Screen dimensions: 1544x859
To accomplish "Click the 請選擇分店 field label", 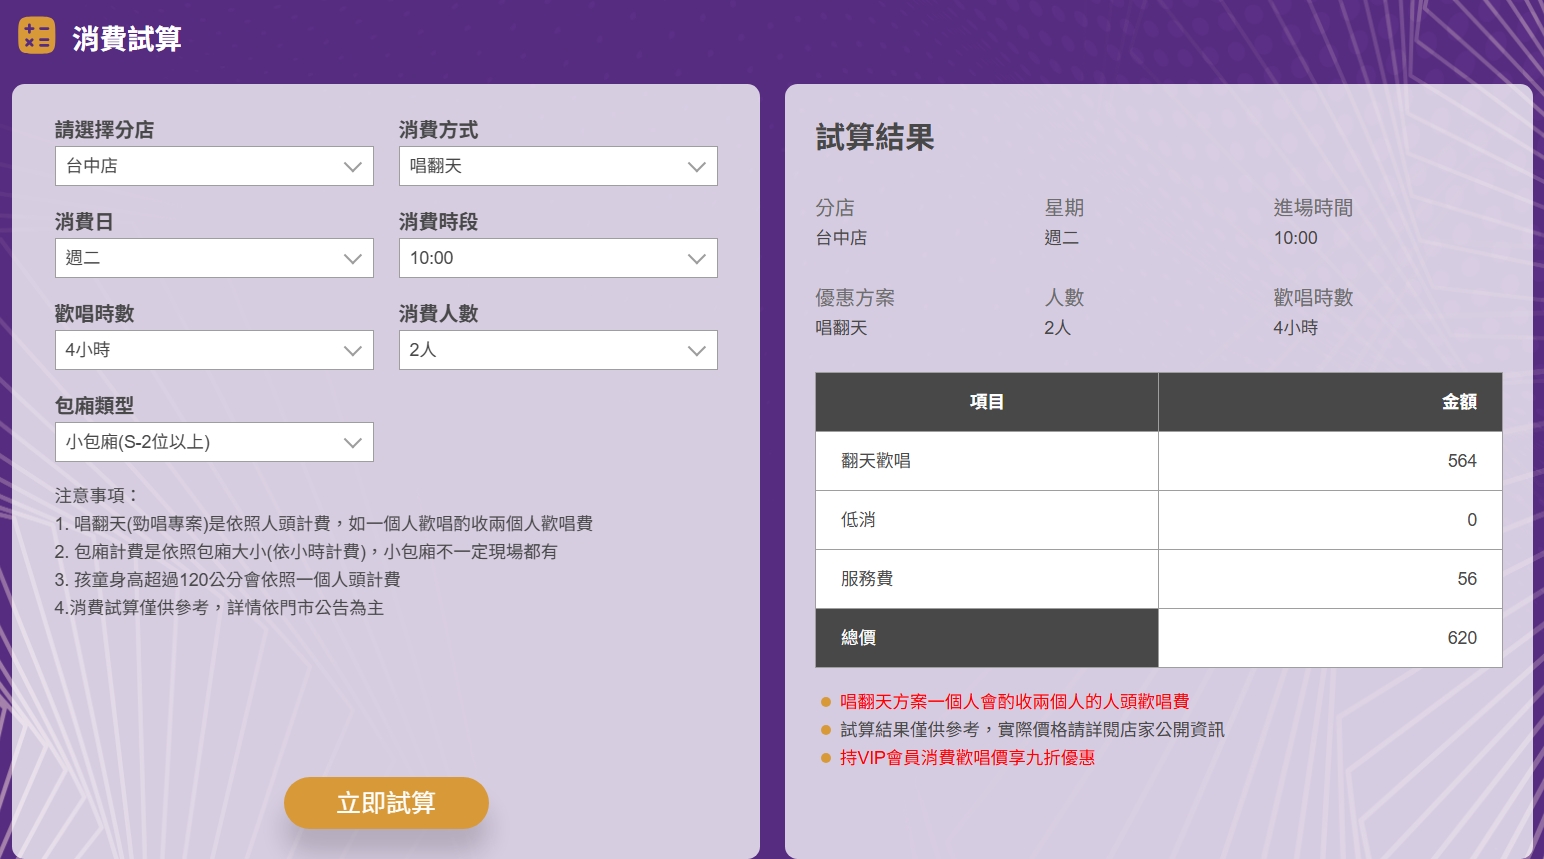I will tap(104, 130).
